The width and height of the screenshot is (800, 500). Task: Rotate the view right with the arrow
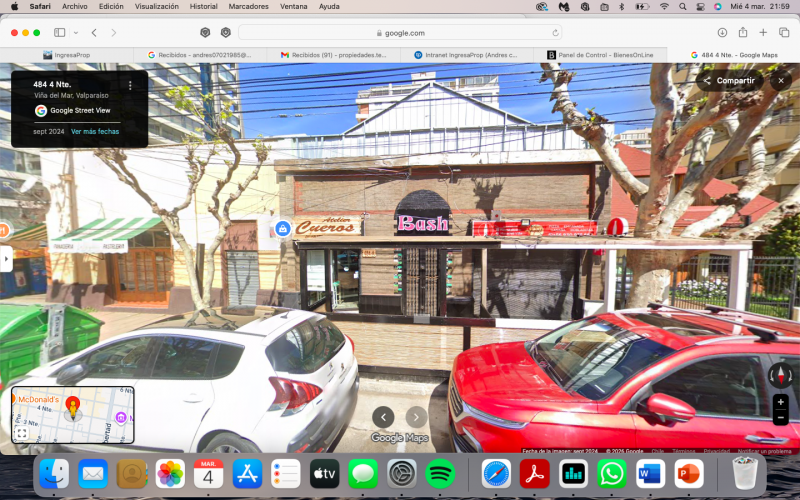[416, 417]
